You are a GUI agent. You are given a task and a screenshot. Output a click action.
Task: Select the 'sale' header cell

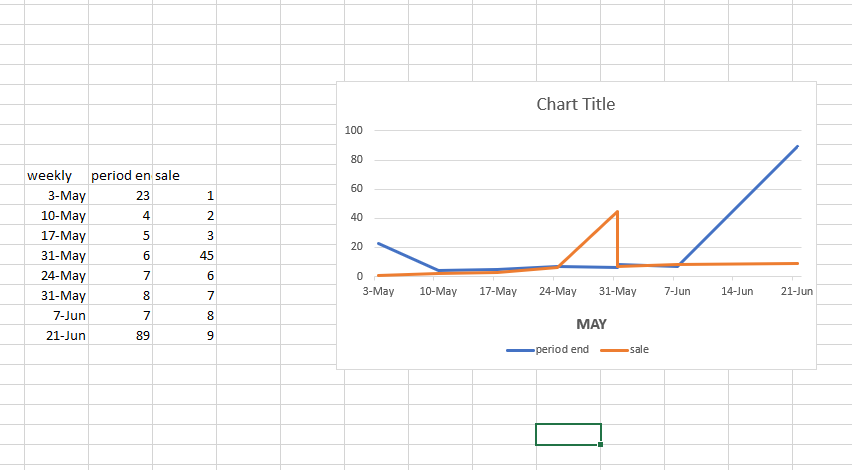click(x=185, y=175)
